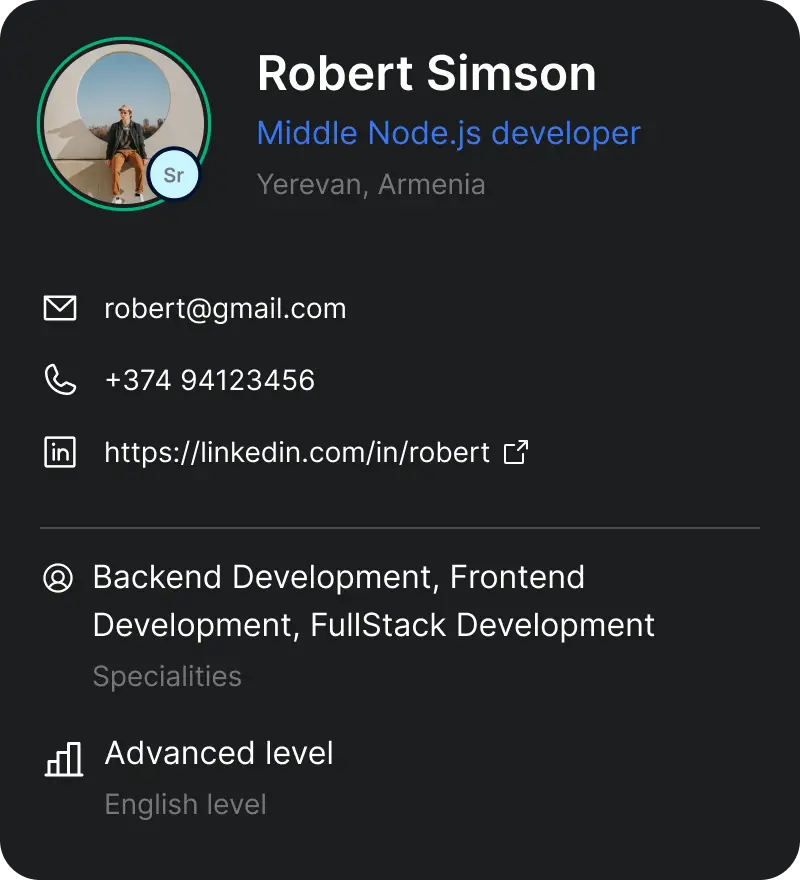Click the name Robert Simson
Image resolution: width=800 pixels, height=880 pixels.
[426, 73]
